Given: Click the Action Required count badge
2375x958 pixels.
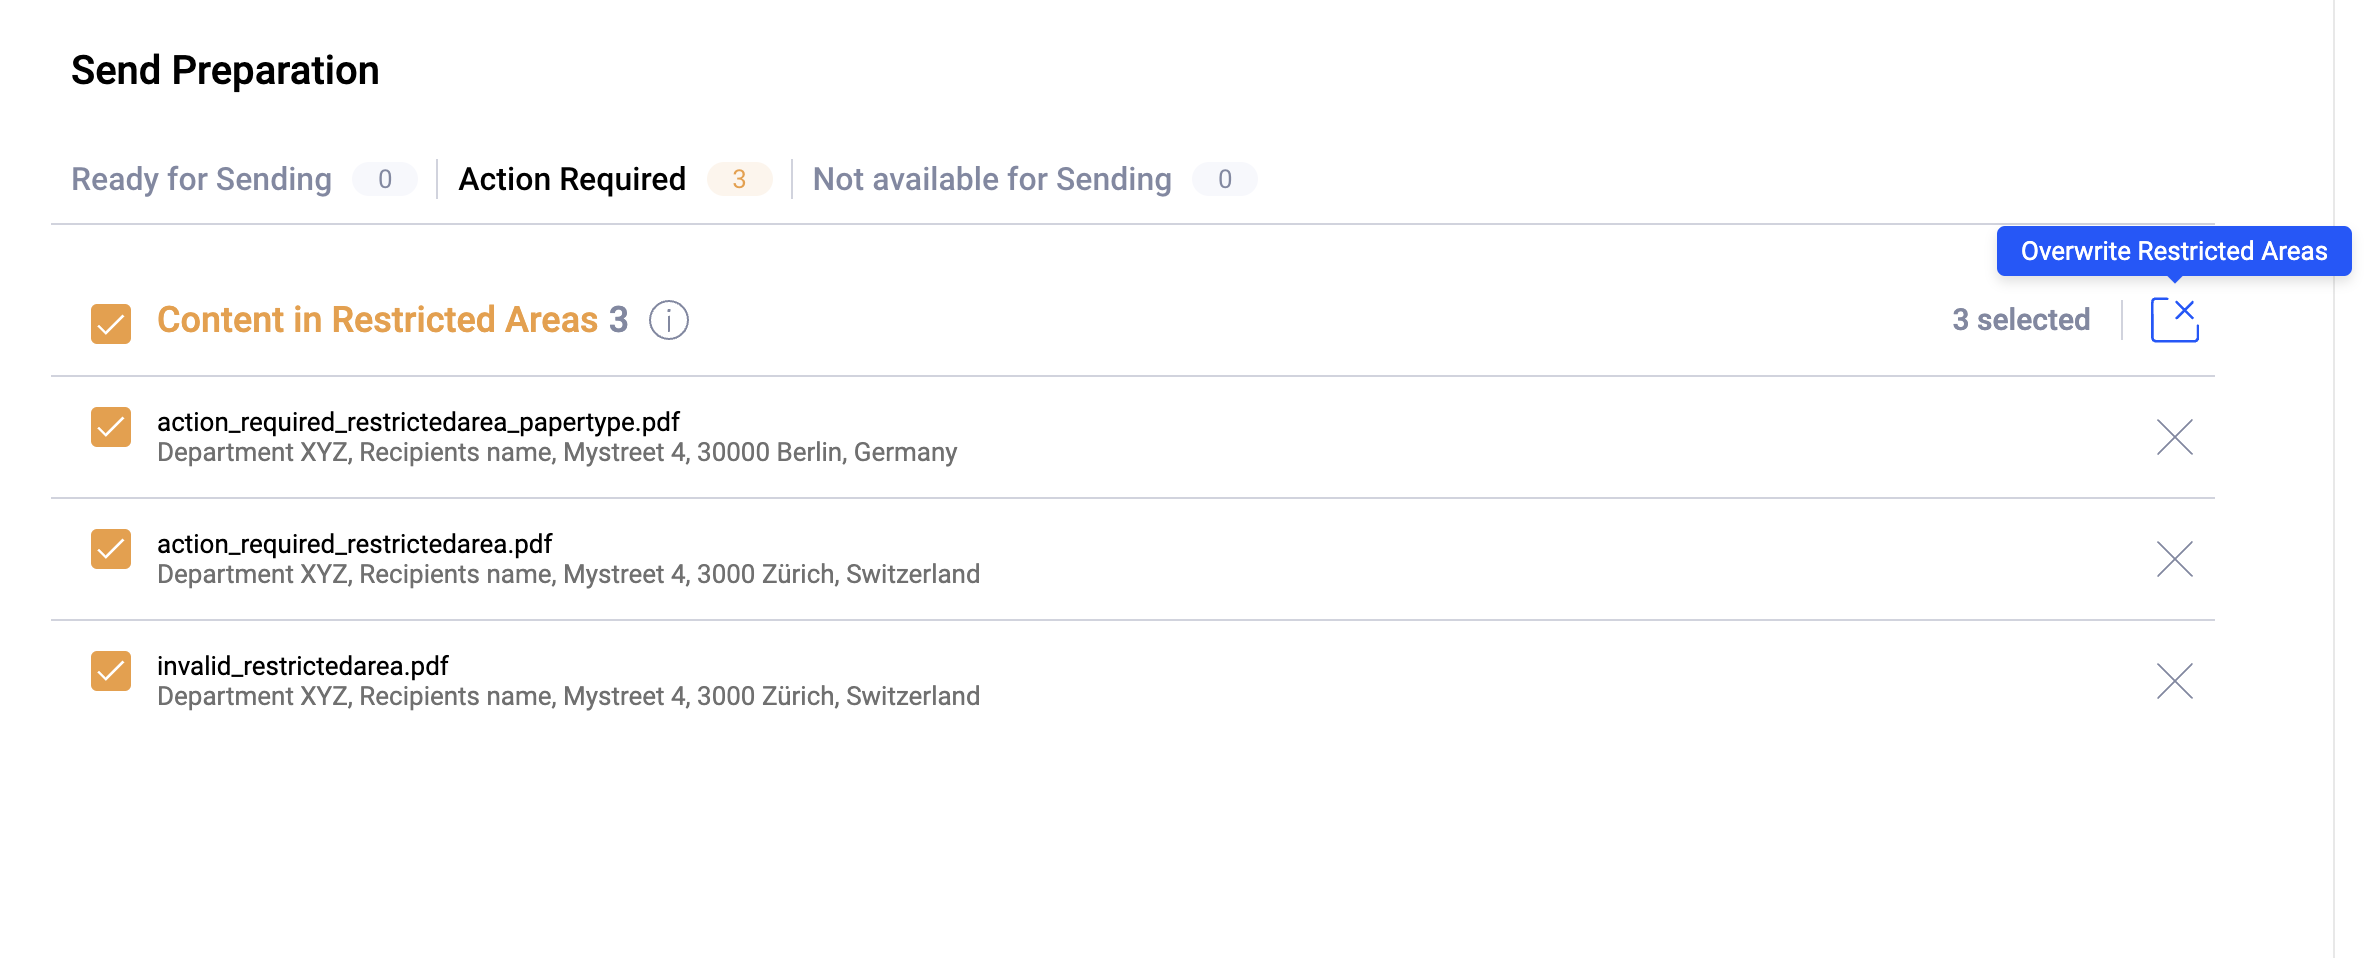Looking at the screenshot, I should coord(739,179).
